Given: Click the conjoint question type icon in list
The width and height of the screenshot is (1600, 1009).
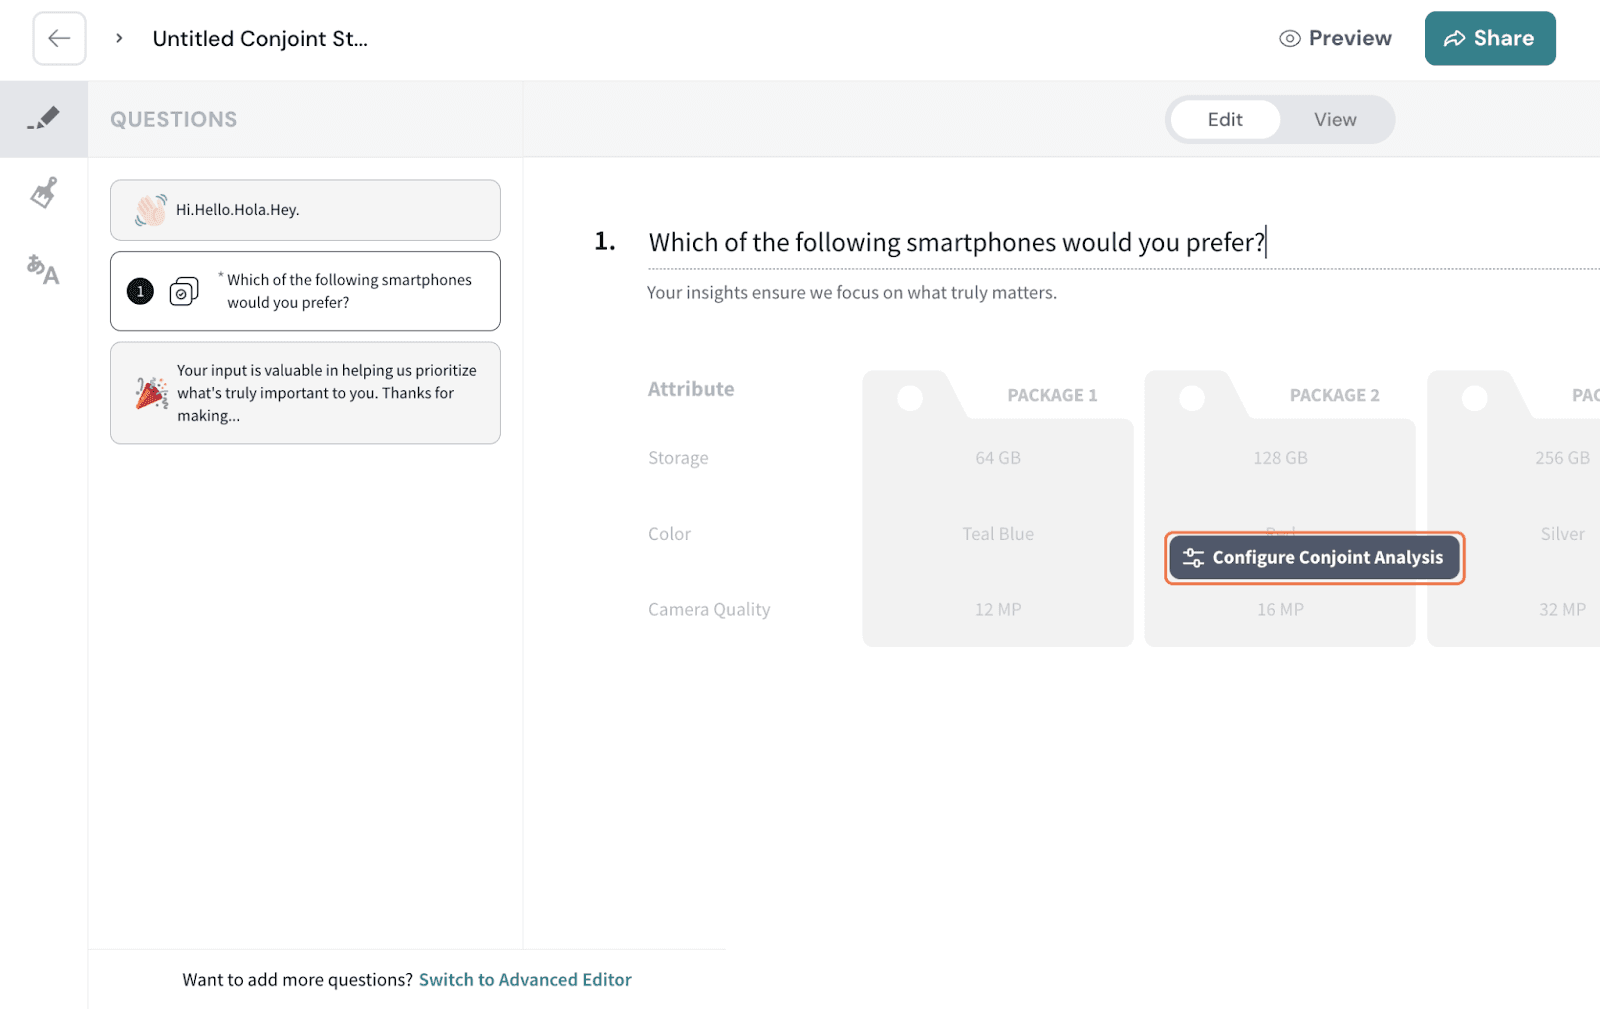Looking at the screenshot, I should 184,292.
